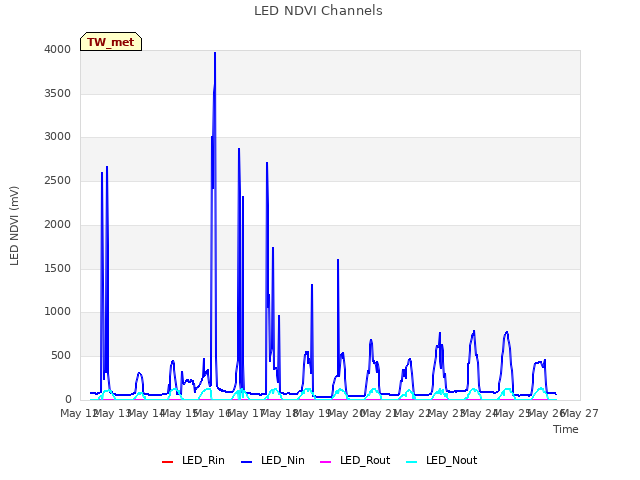Click the y-axis label 500
Viewport: 640px width, 480px height.
(x=61, y=356)
